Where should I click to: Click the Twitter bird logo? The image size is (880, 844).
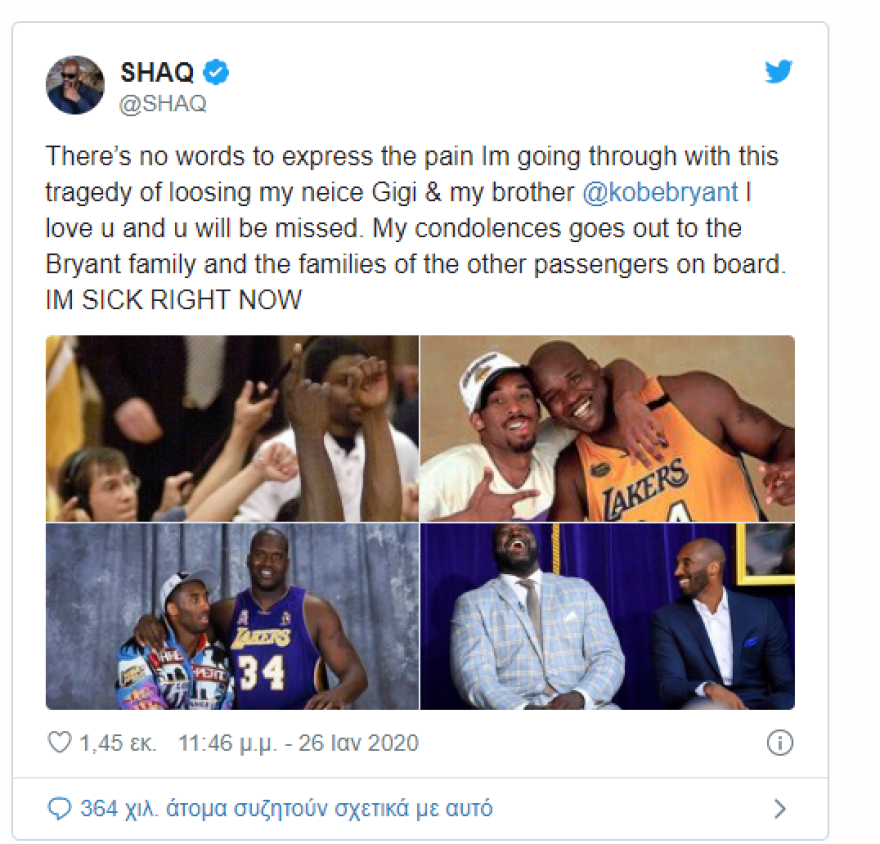[778, 72]
